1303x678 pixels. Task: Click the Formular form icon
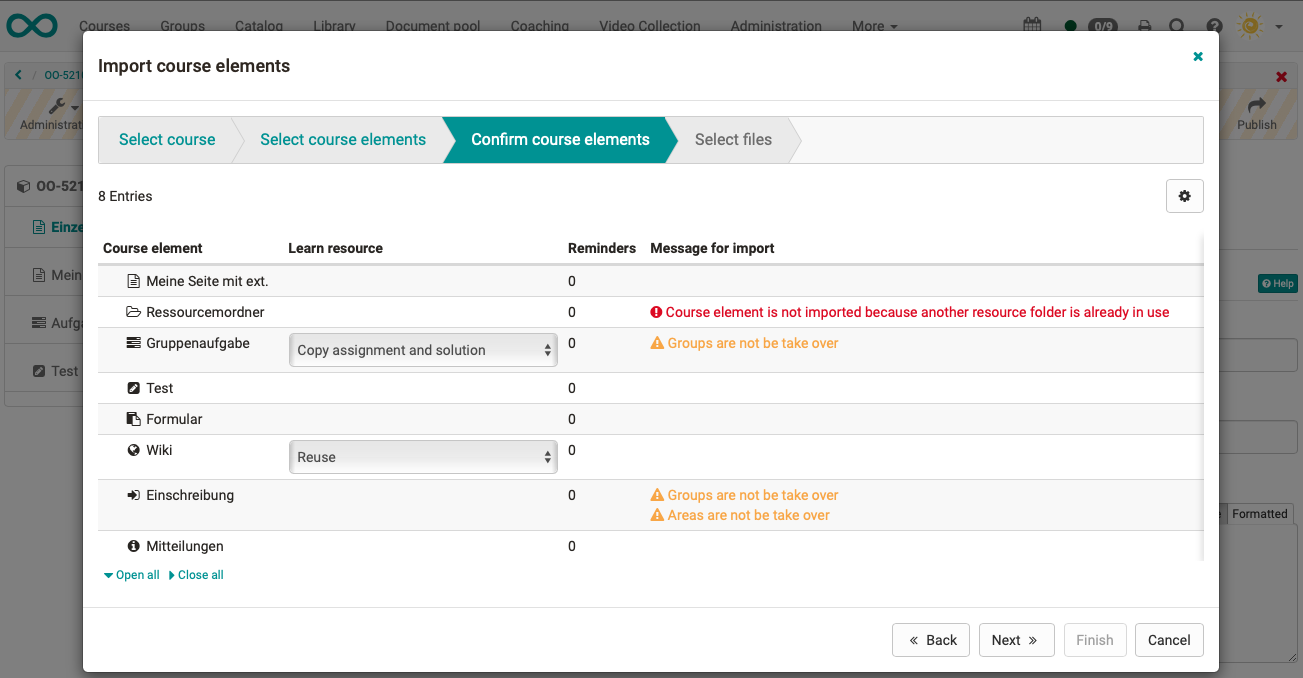133,419
